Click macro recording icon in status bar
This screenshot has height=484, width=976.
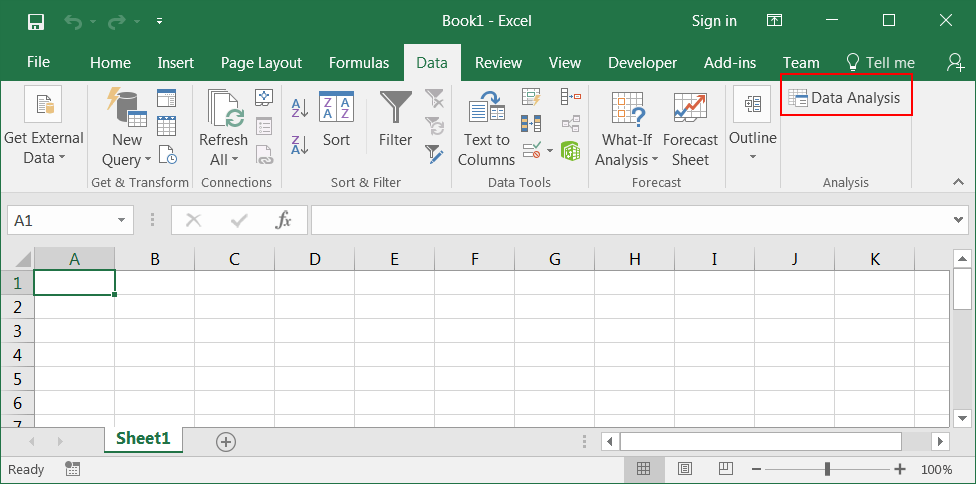pos(72,469)
